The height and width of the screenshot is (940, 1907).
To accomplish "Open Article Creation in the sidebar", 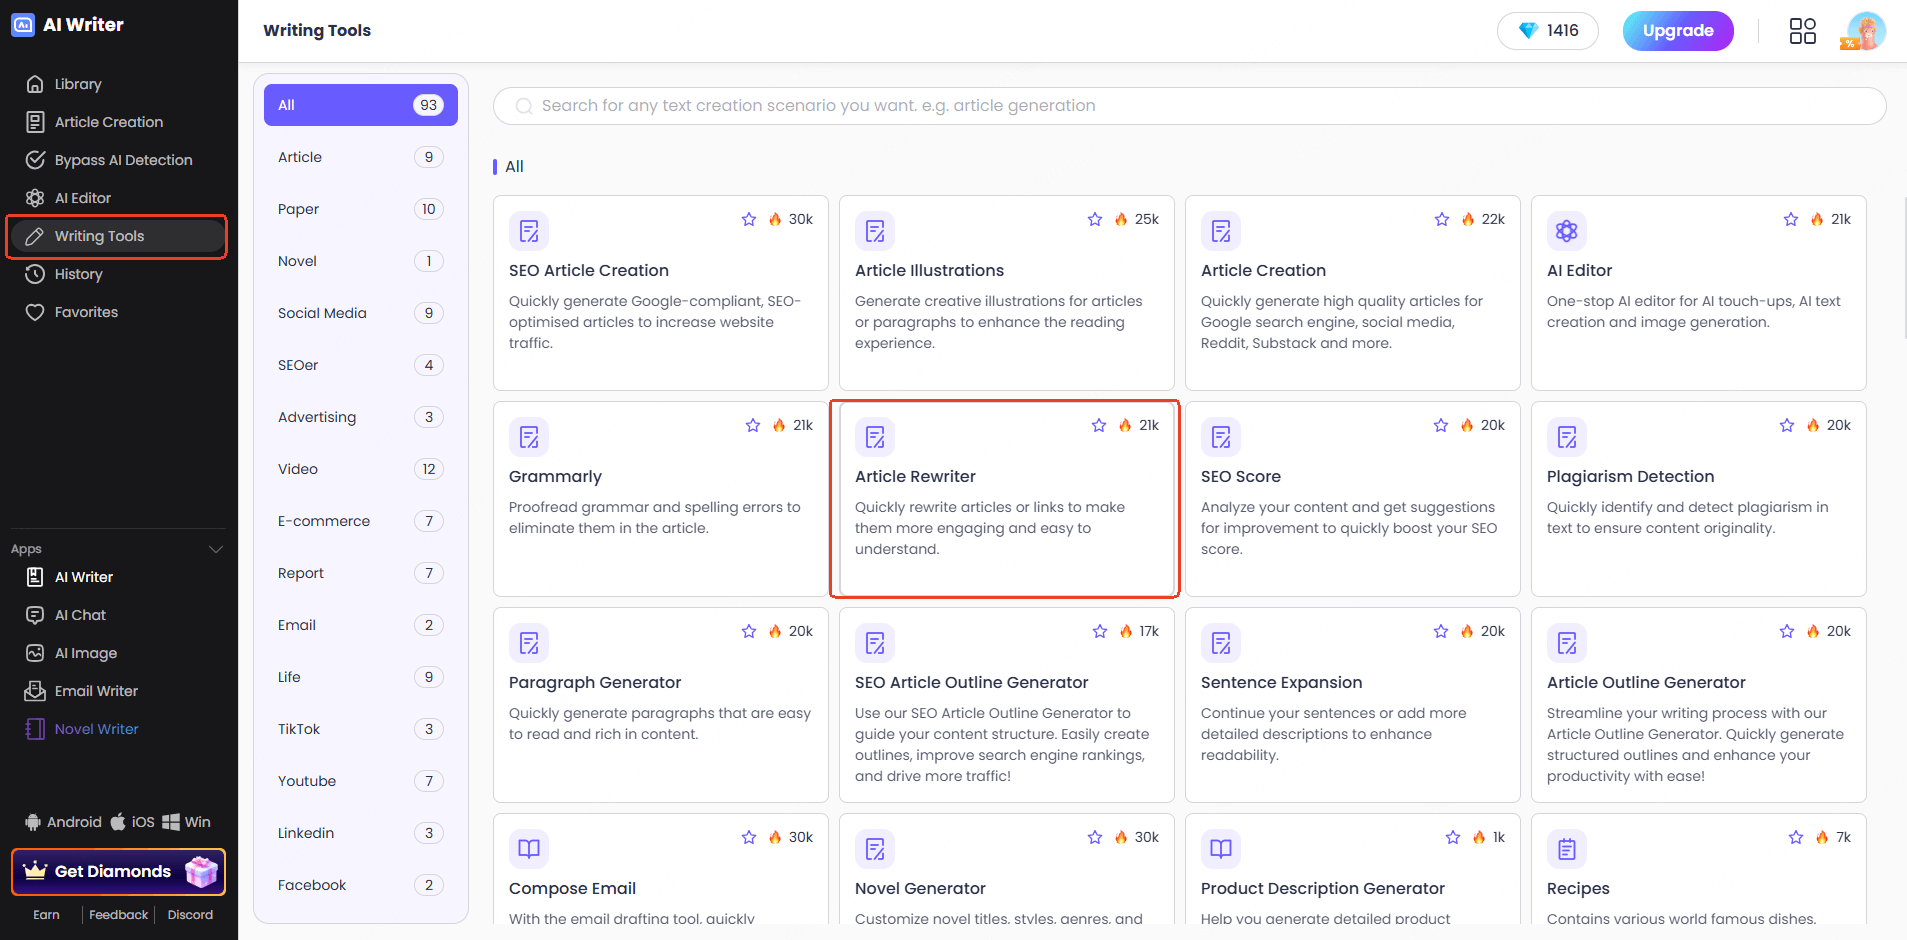I will tap(116, 122).
